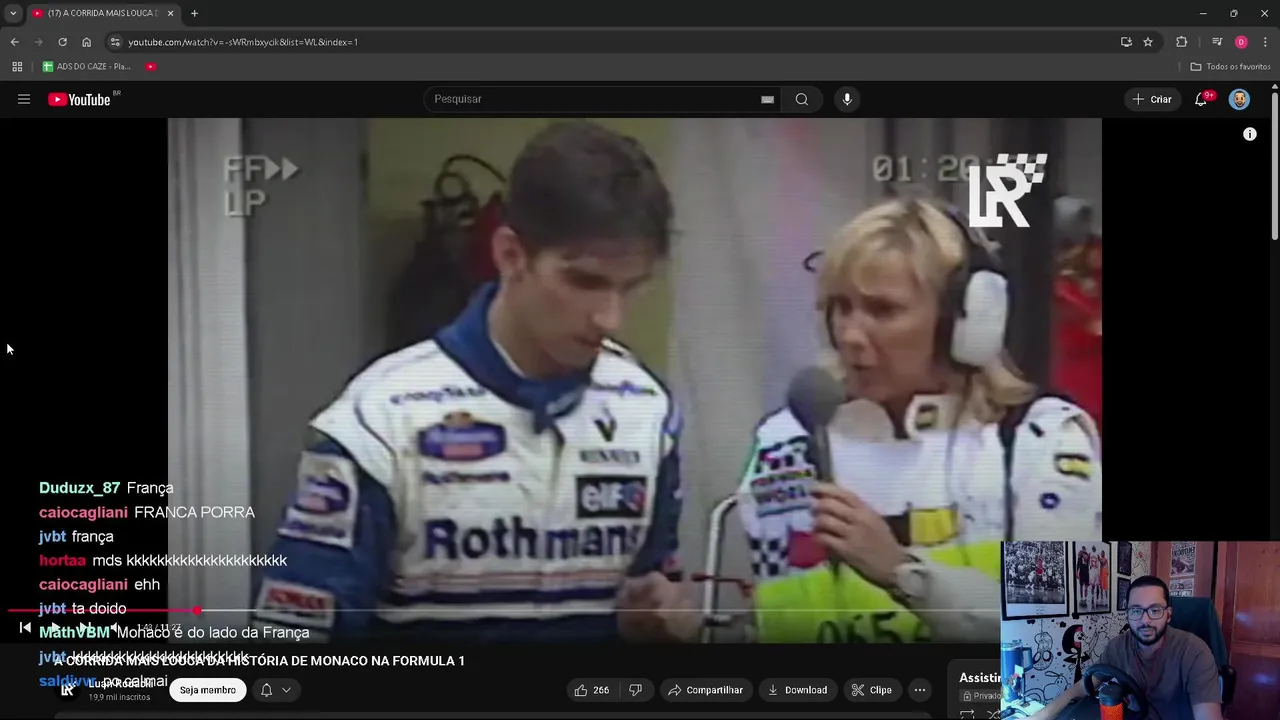Reload the current page
Screen dimensions: 1280x720
(62, 42)
